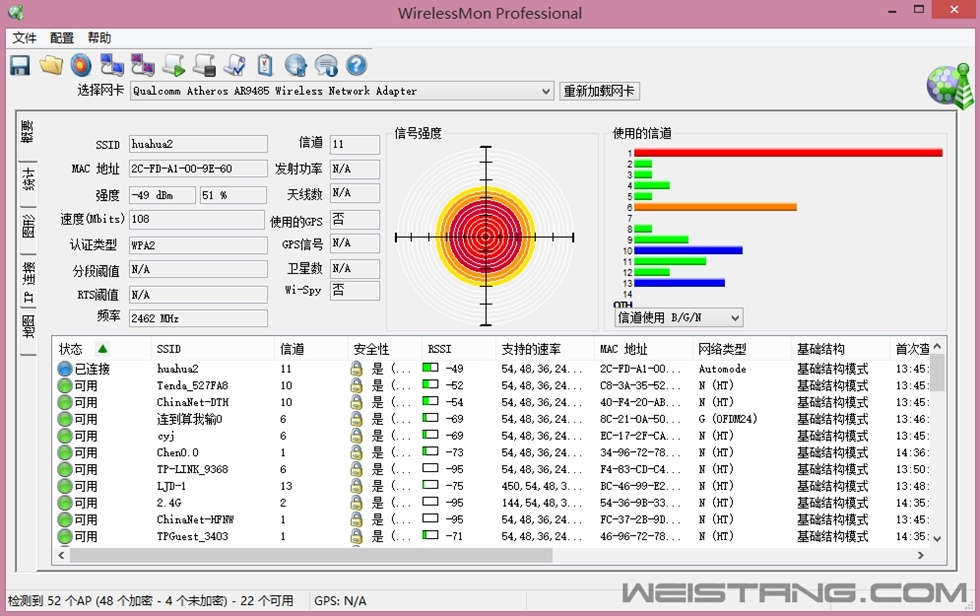Open the clipboard checklist toolbar icon

(x=264, y=66)
